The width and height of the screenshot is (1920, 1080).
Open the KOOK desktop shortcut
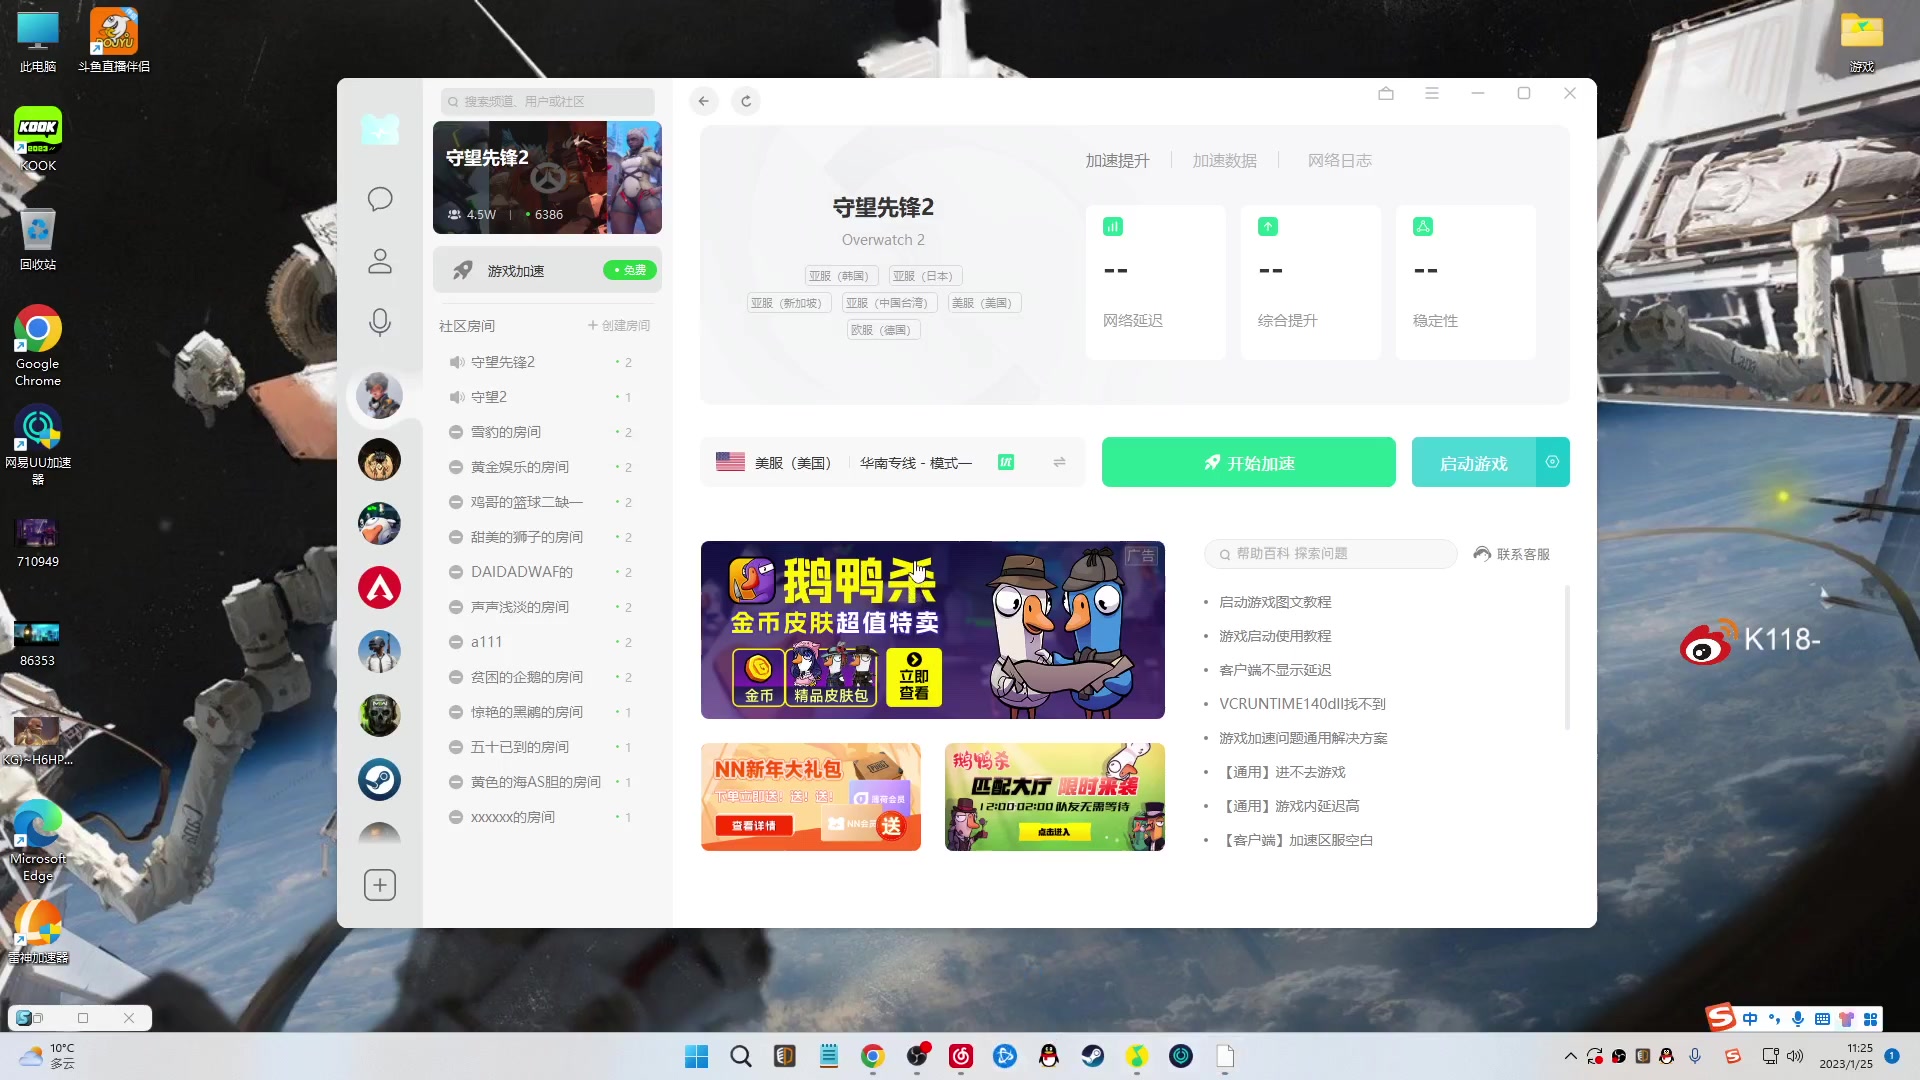tap(37, 140)
